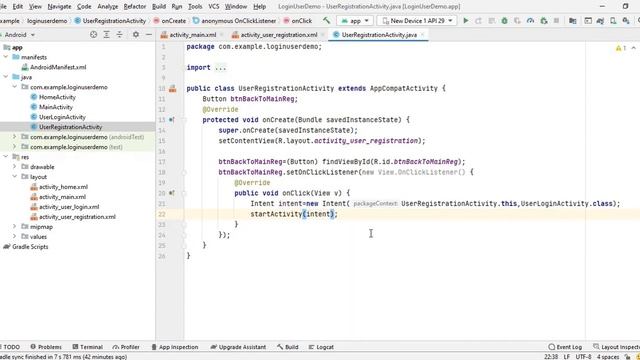
Task: Open Project panel settings gear
Action: [136, 35]
